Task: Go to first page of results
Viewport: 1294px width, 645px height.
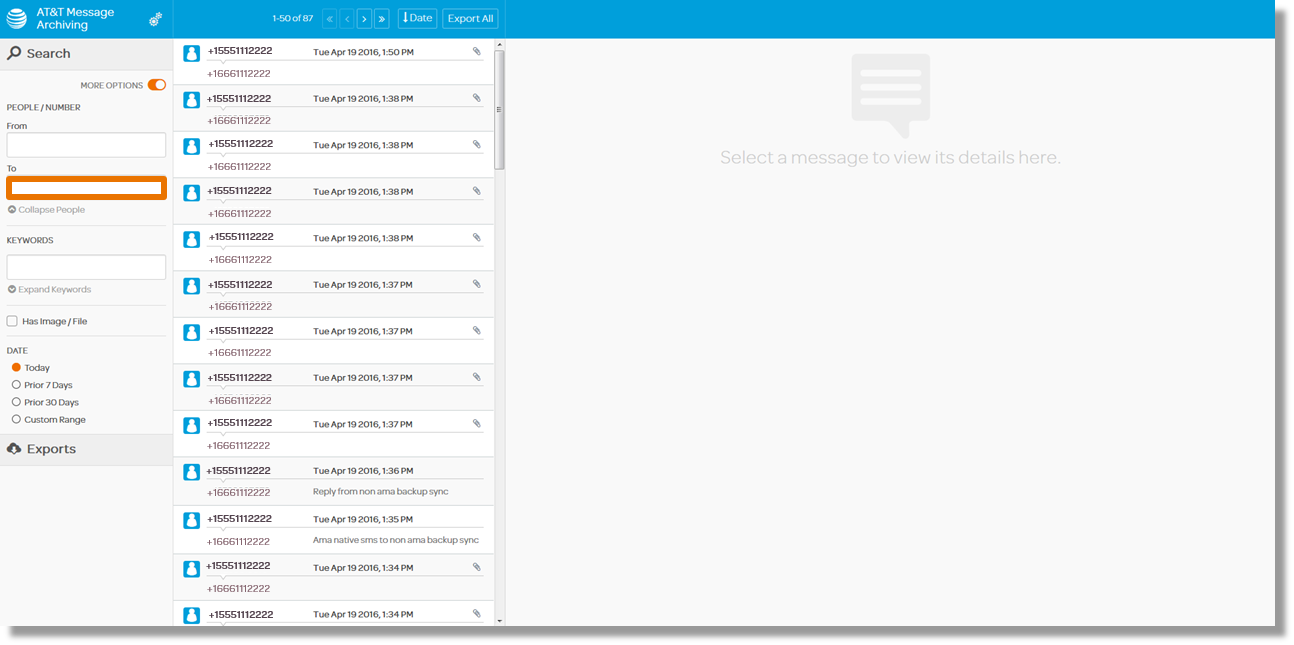Action: pyautogui.click(x=330, y=18)
